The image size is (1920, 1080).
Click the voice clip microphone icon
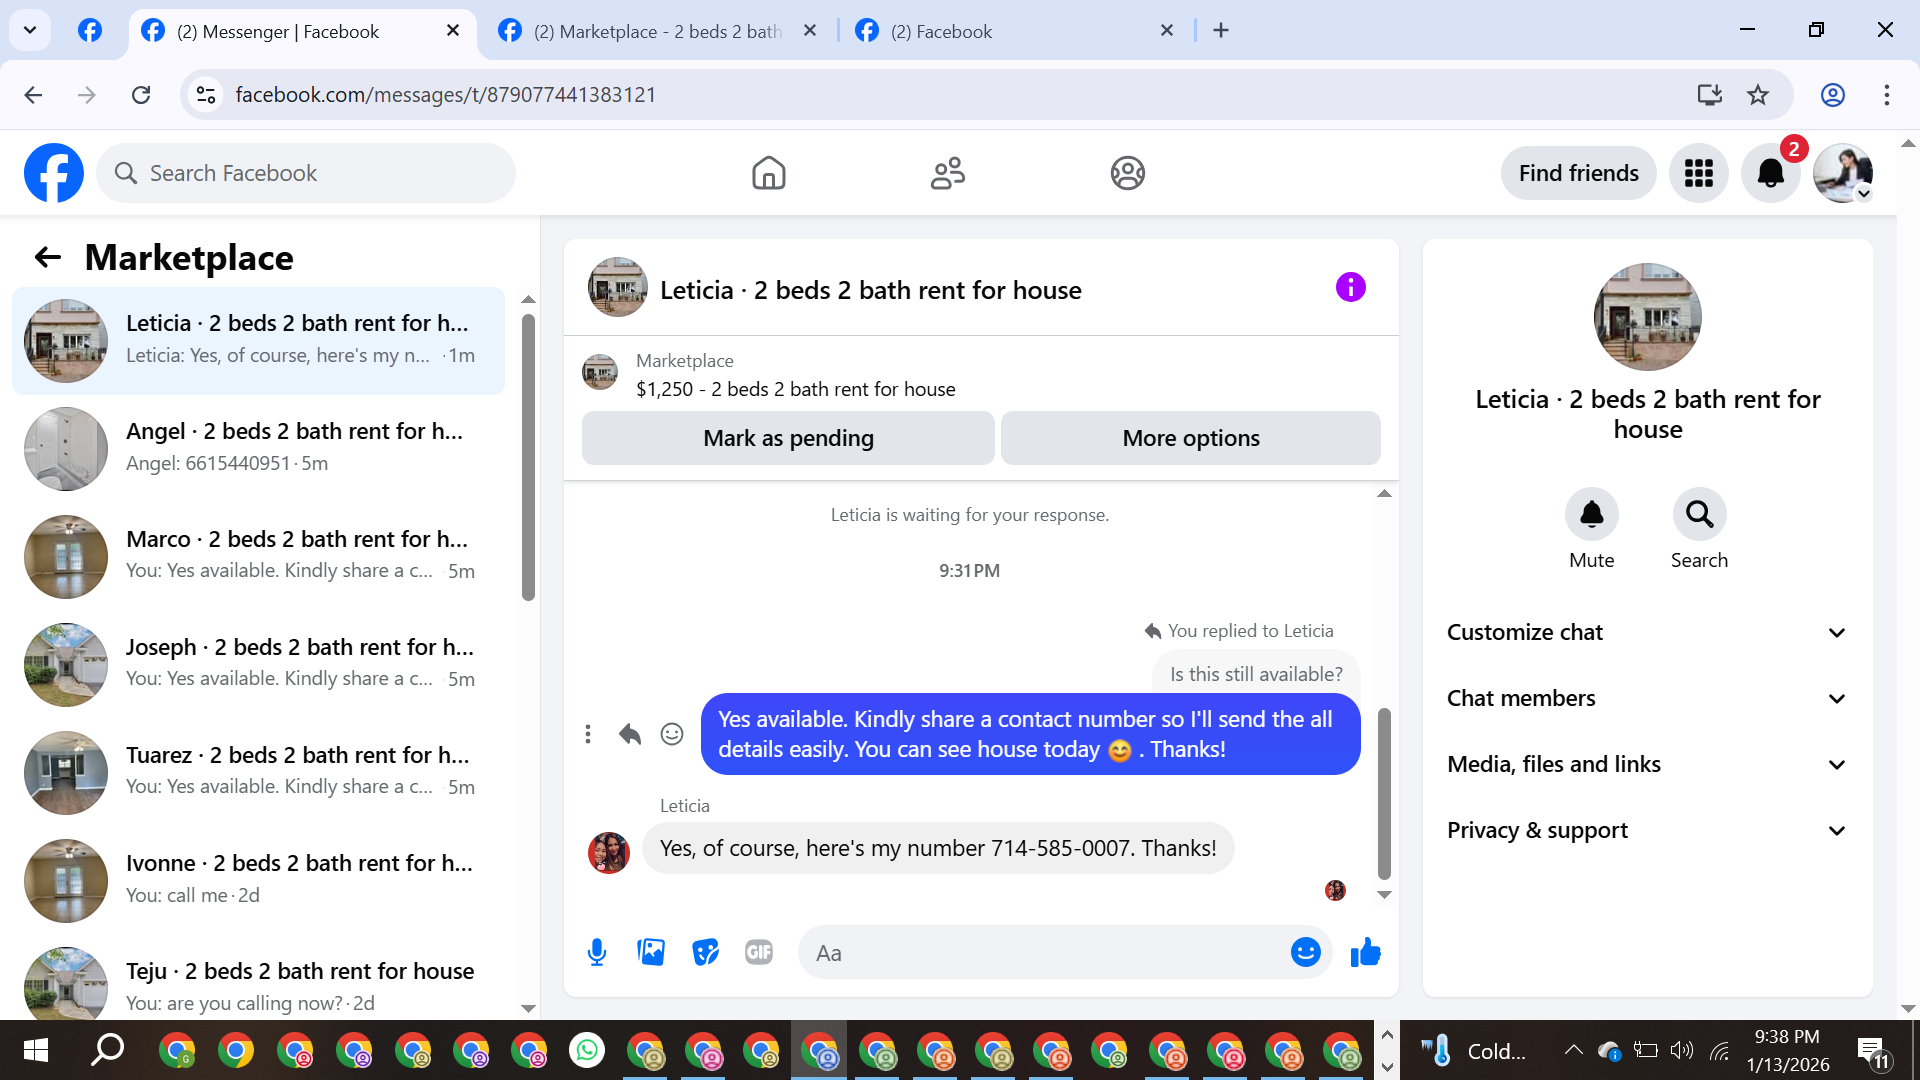pyautogui.click(x=597, y=952)
